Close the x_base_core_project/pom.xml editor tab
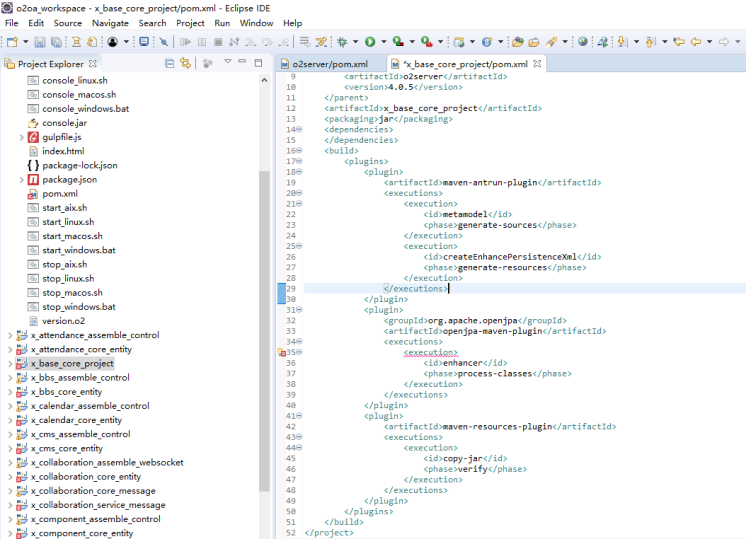 click(x=538, y=63)
